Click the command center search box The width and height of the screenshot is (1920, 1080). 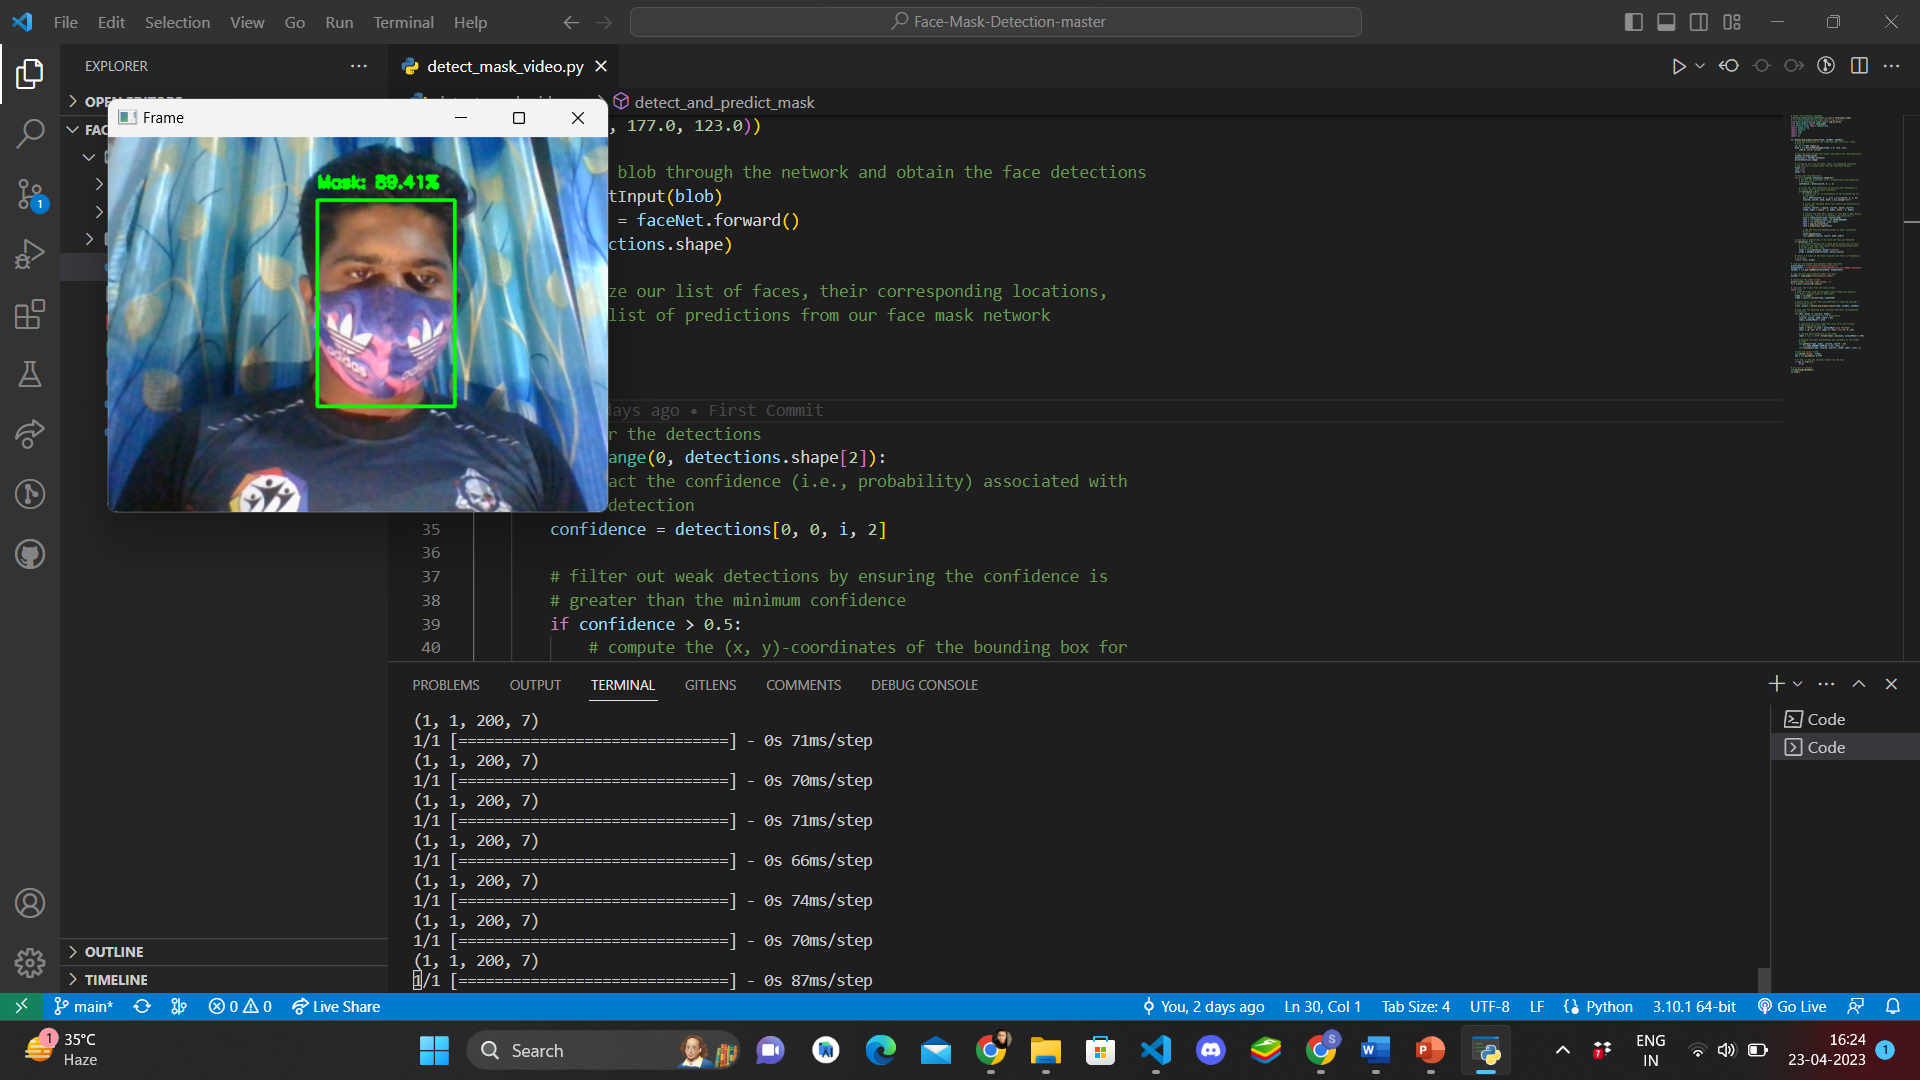click(996, 22)
